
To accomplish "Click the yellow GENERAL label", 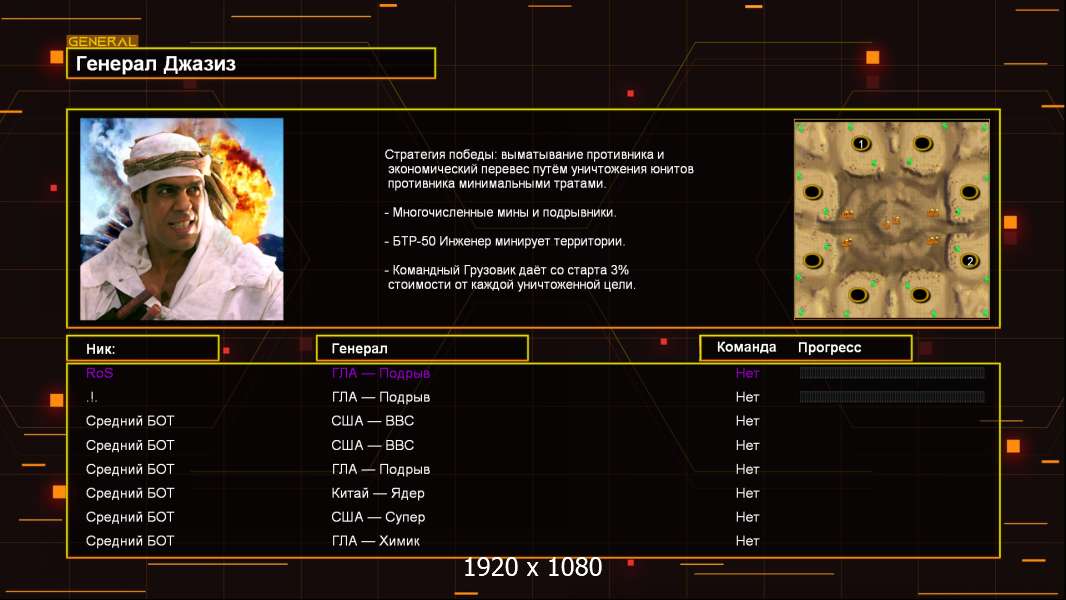I will coord(103,41).
